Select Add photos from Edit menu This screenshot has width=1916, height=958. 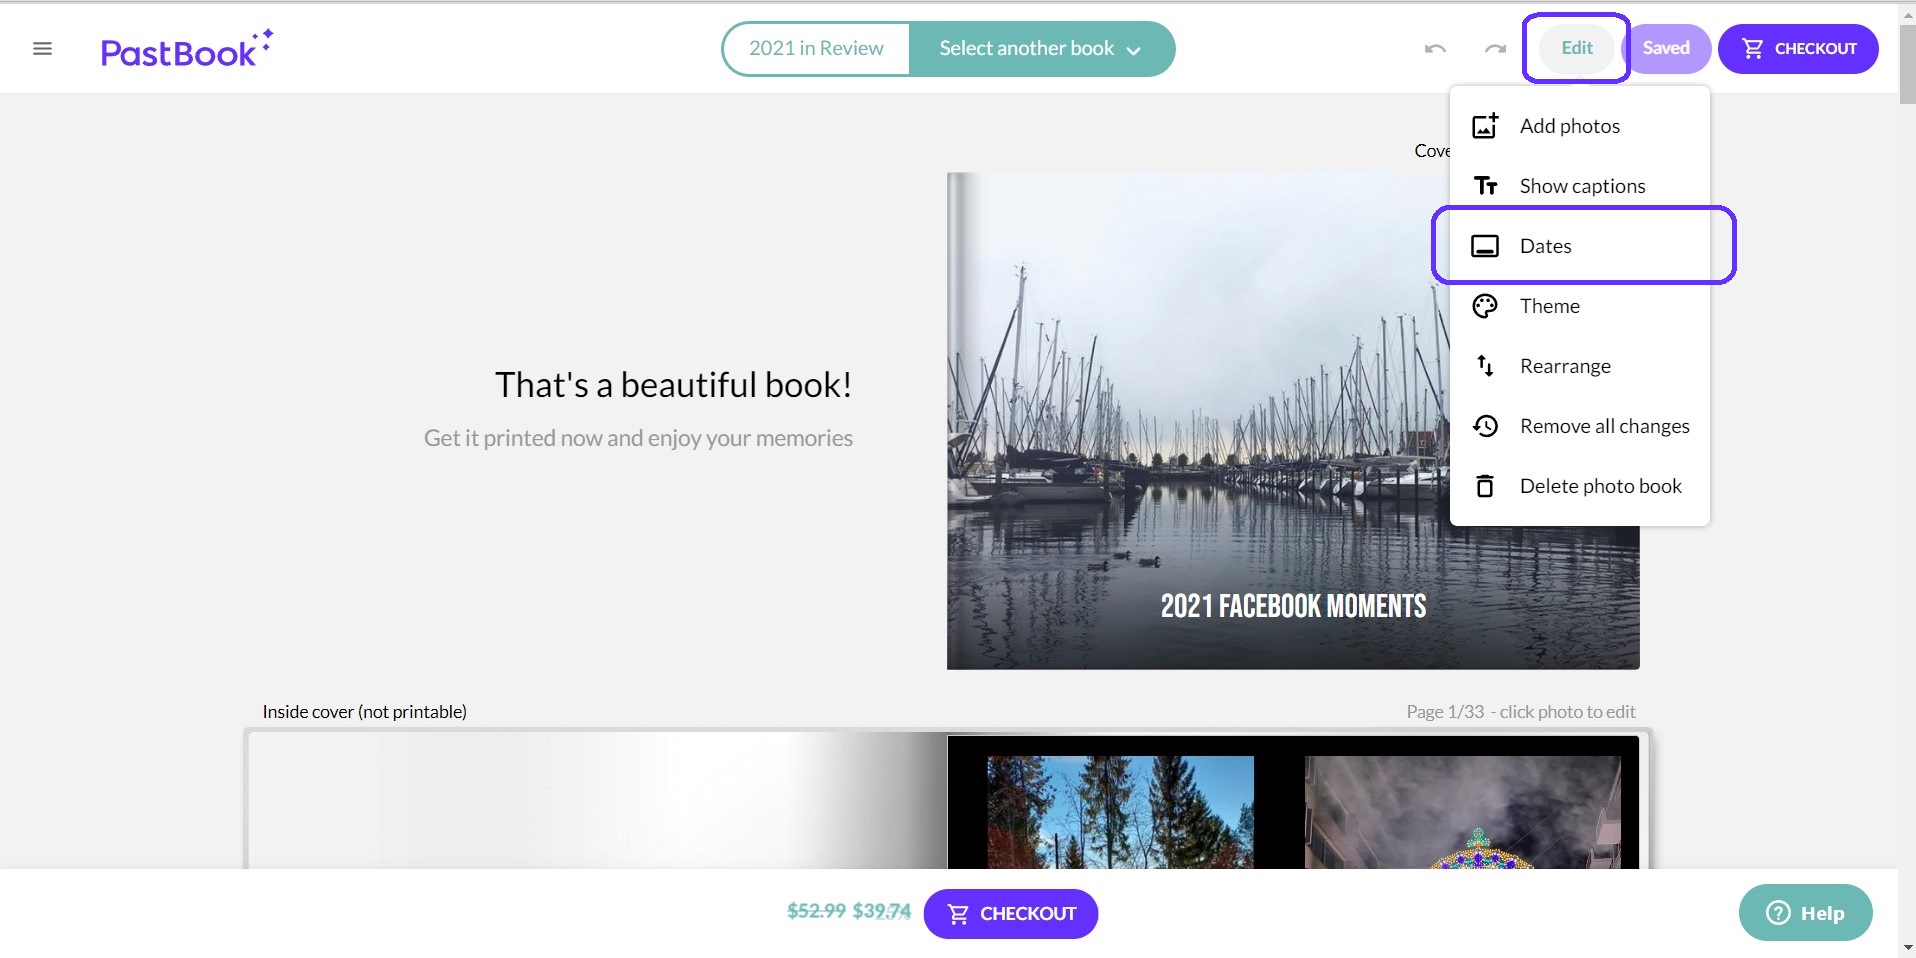1580,126
